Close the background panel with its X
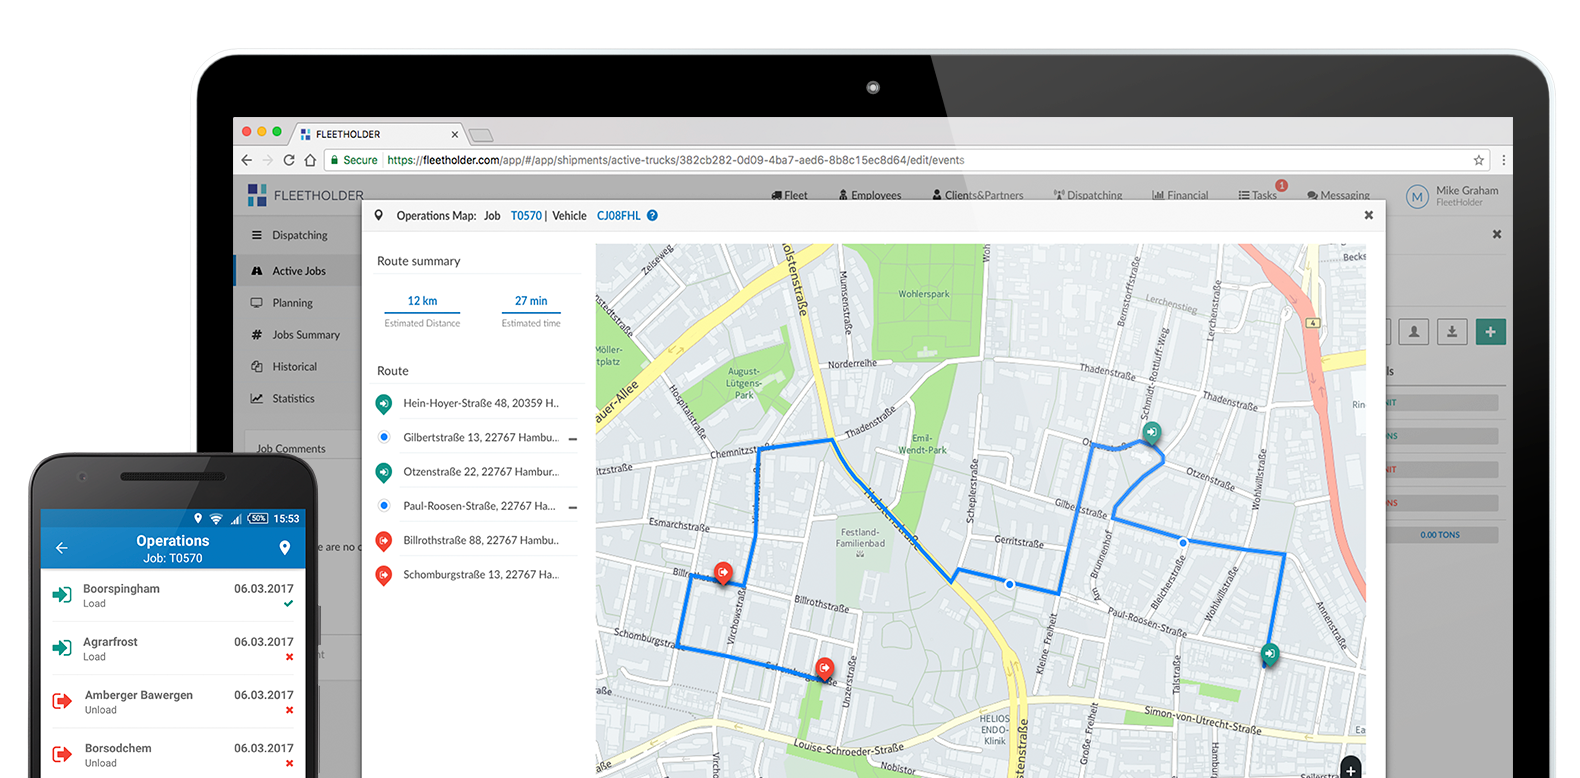Image resolution: width=1580 pixels, height=778 pixels. click(x=1497, y=234)
